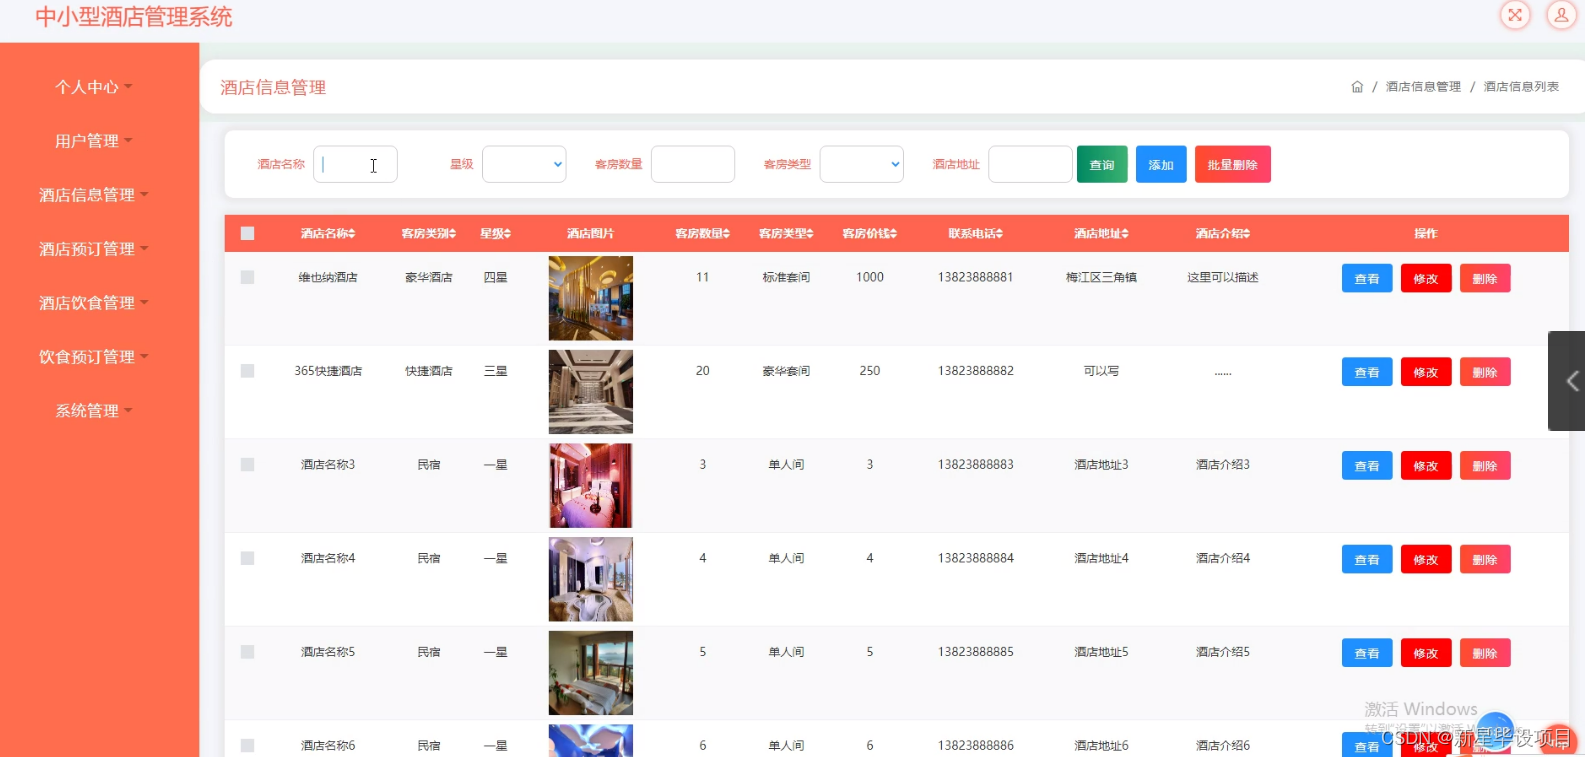1585x757 pixels.
Task: Open the 星级 filter dropdown
Action: coord(524,165)
